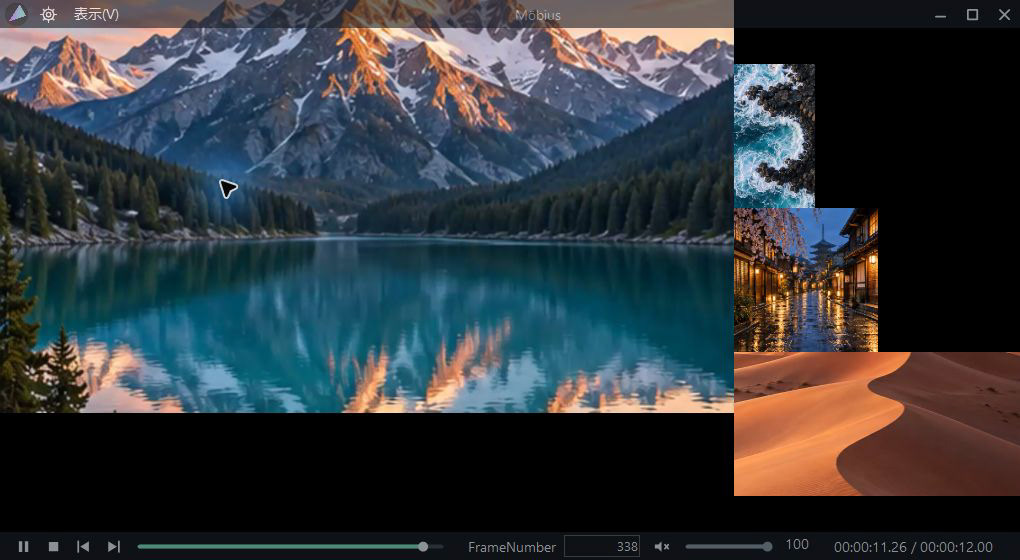
Task: Select the Japanese street night thumbnail
Action: [x=806, y=280]
